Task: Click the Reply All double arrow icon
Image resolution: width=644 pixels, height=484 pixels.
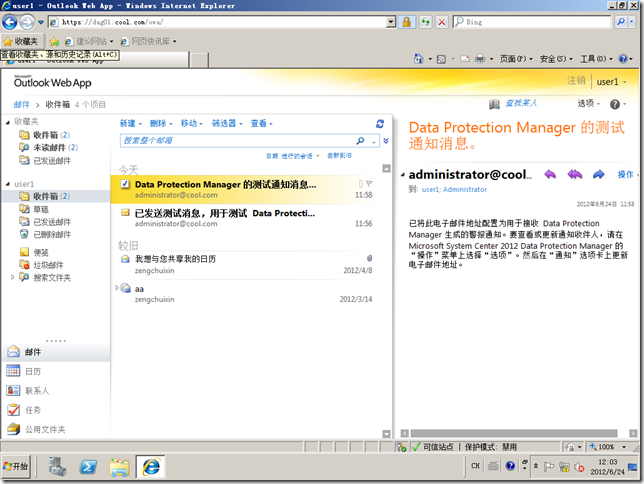Action: click(x=575, y=175)
